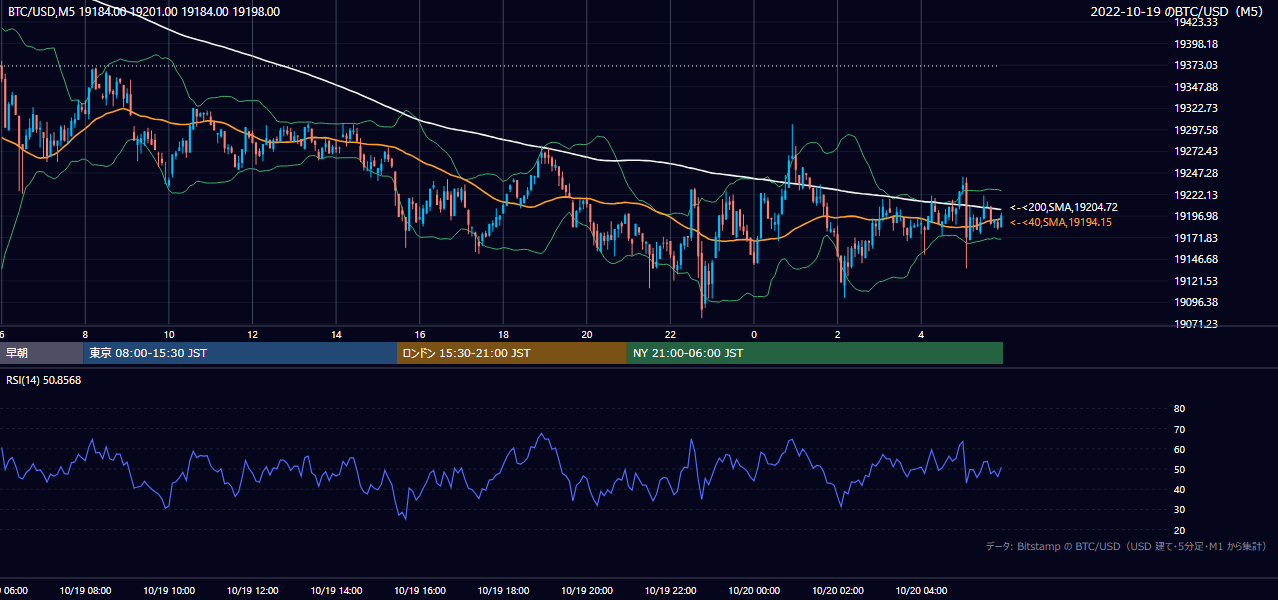Click price axis value 19171.83
The image size is (1278, 600).
coord(1195,237)
